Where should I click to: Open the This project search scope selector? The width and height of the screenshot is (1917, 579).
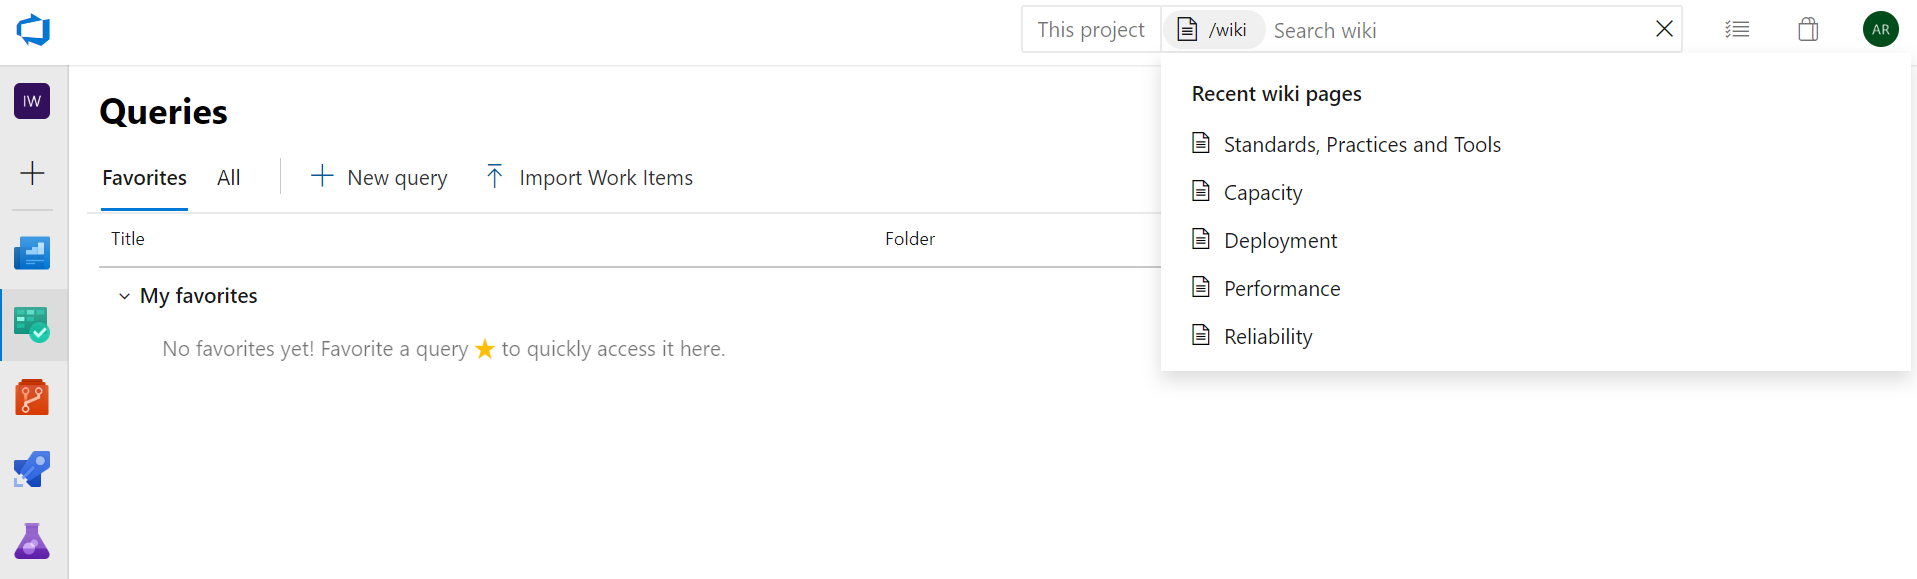tap(1090, 29)
